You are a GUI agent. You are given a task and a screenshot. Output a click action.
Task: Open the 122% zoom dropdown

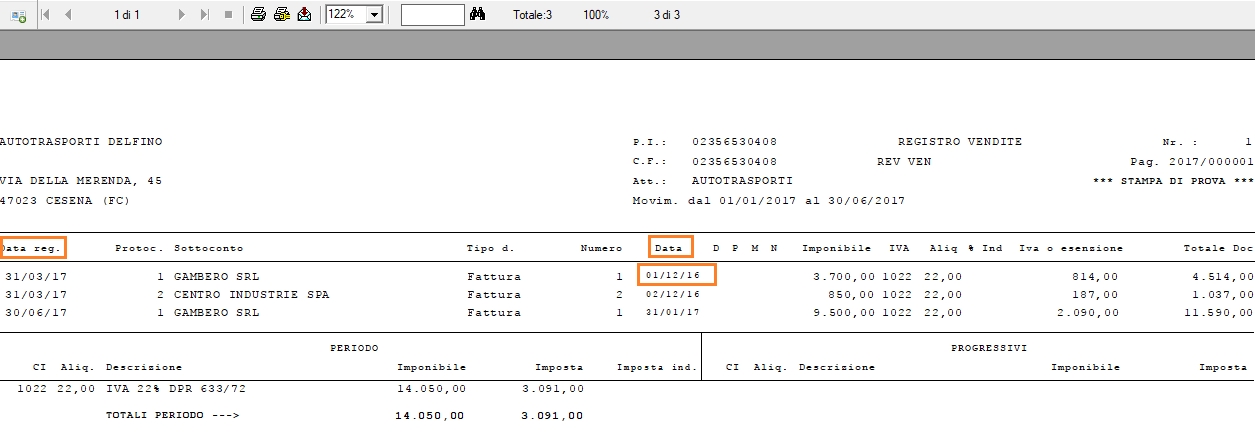click(375, 16)
